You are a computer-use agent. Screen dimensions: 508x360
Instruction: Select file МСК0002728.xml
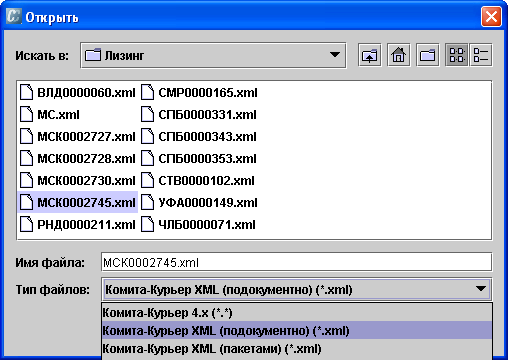pyautogui.click(x=77, y=159)
